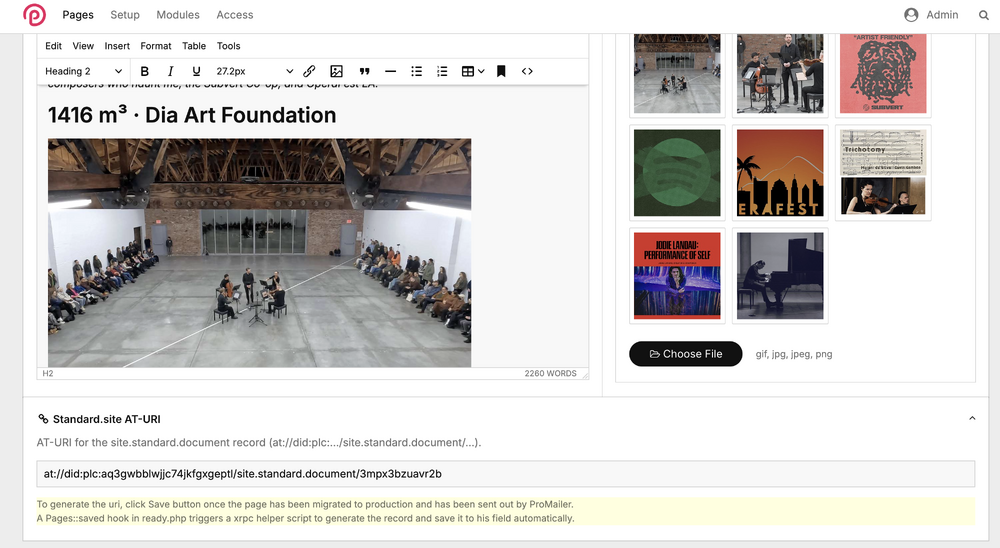Click the Admin user avatar icon

click(911, 15)
